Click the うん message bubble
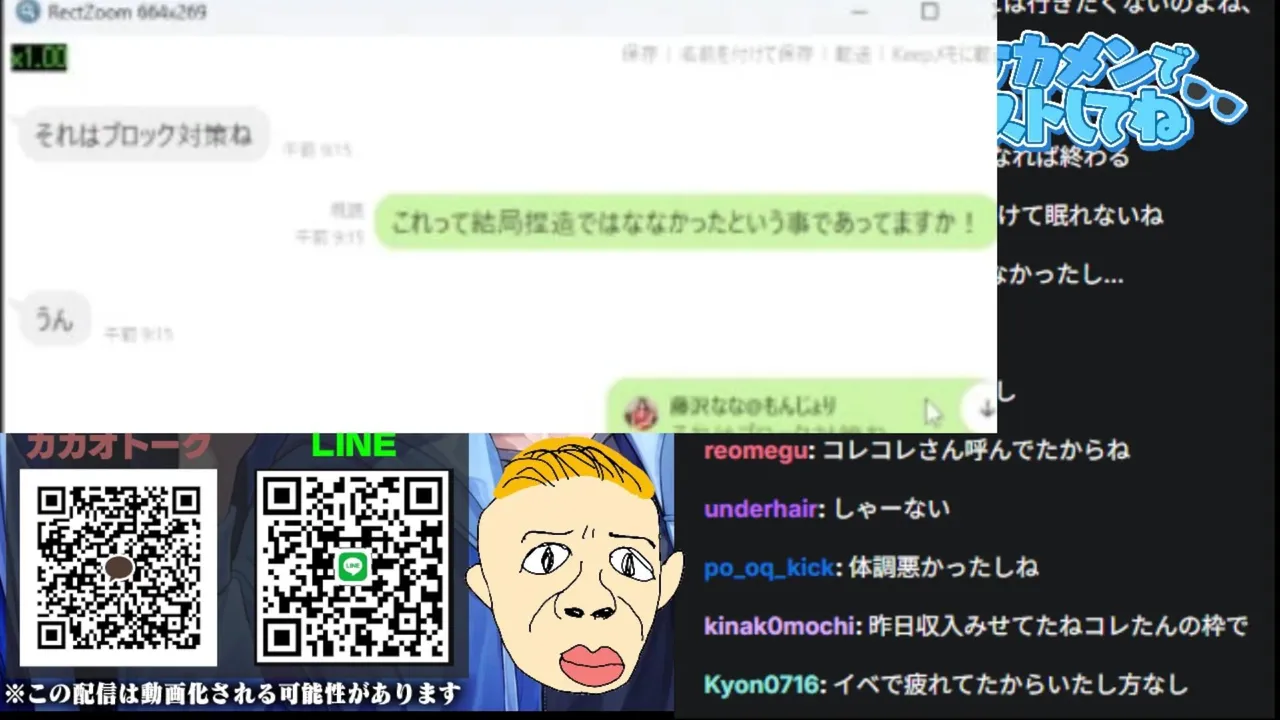Screen dimensions: 1280x720 point(55,319)
